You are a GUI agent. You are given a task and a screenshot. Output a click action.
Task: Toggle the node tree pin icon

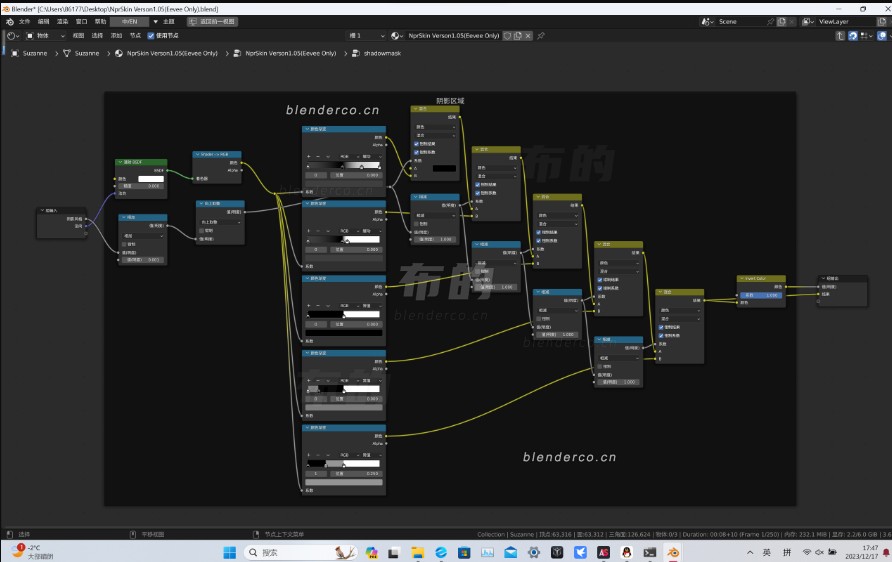[x=541, y=36]
